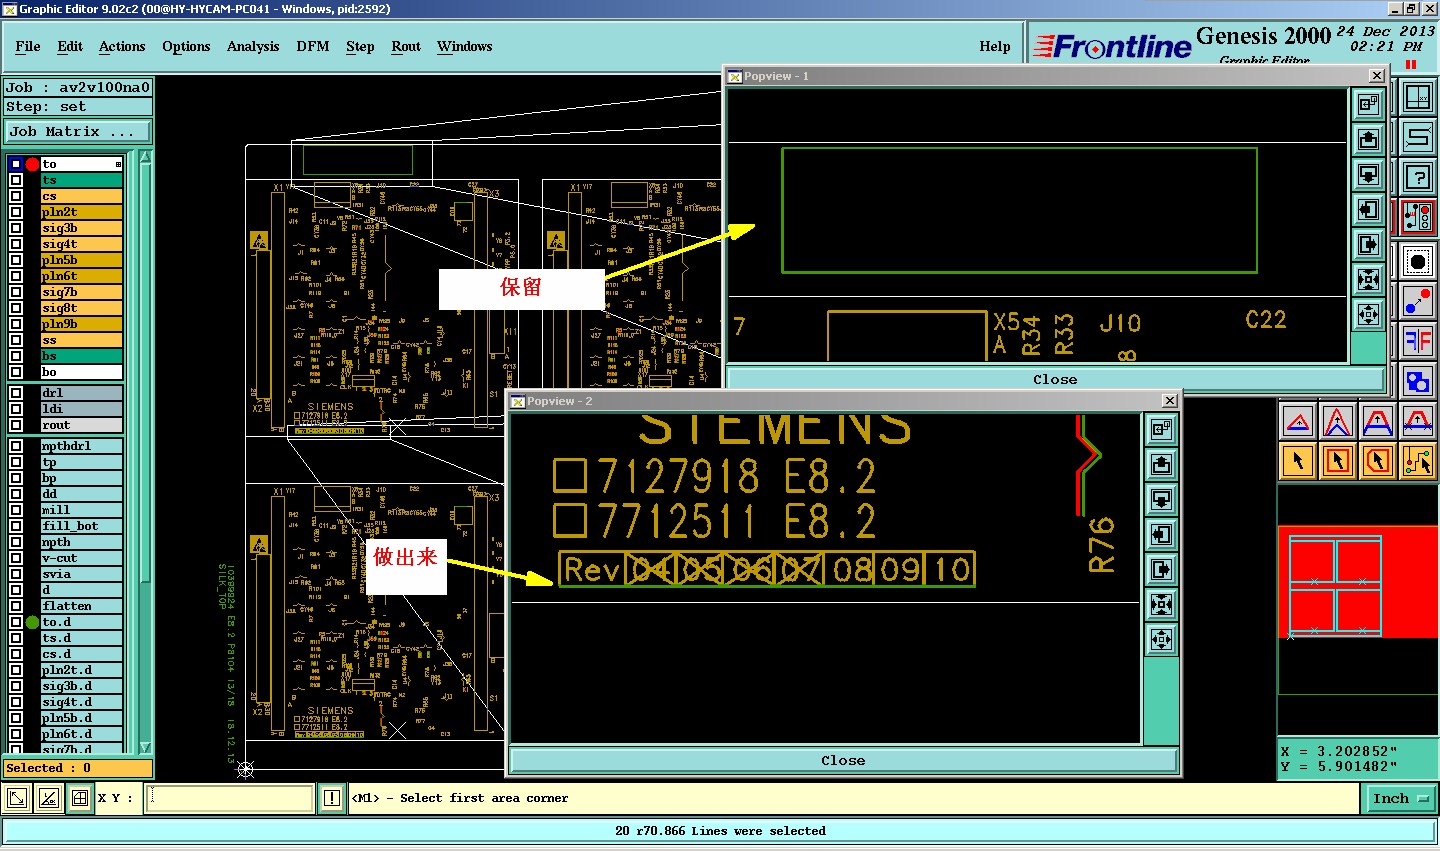Select the plain arrow selection tool
The height and width of the screenshot is (851, 1440).
tap(1298, 461)
